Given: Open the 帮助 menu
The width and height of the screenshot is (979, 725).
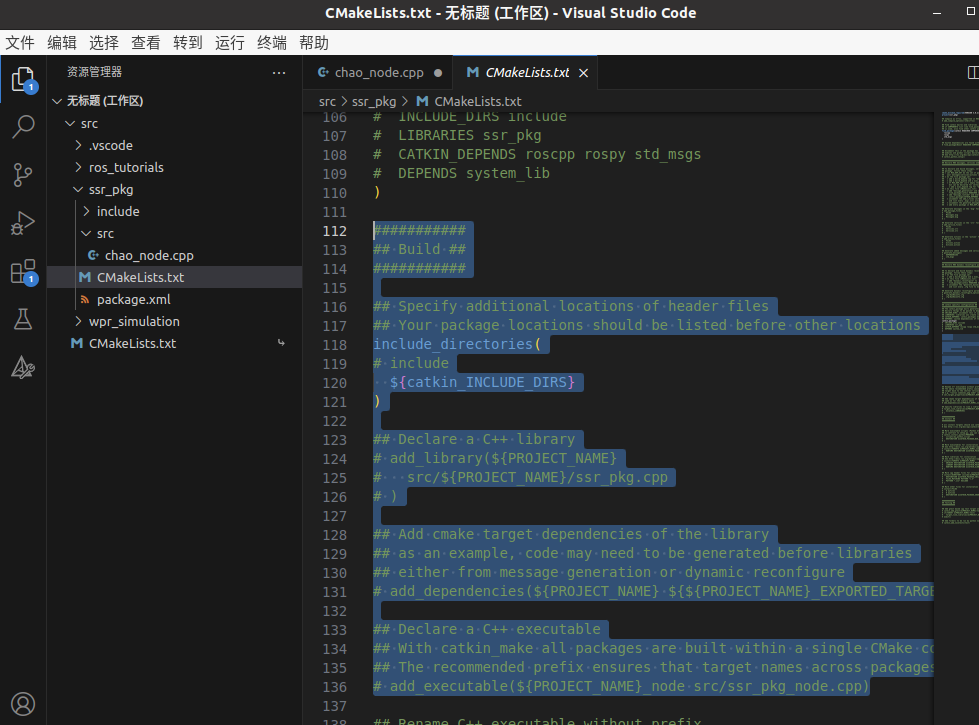Looking at the screenshot, I should pyautogui.click(x=313, y=42).
